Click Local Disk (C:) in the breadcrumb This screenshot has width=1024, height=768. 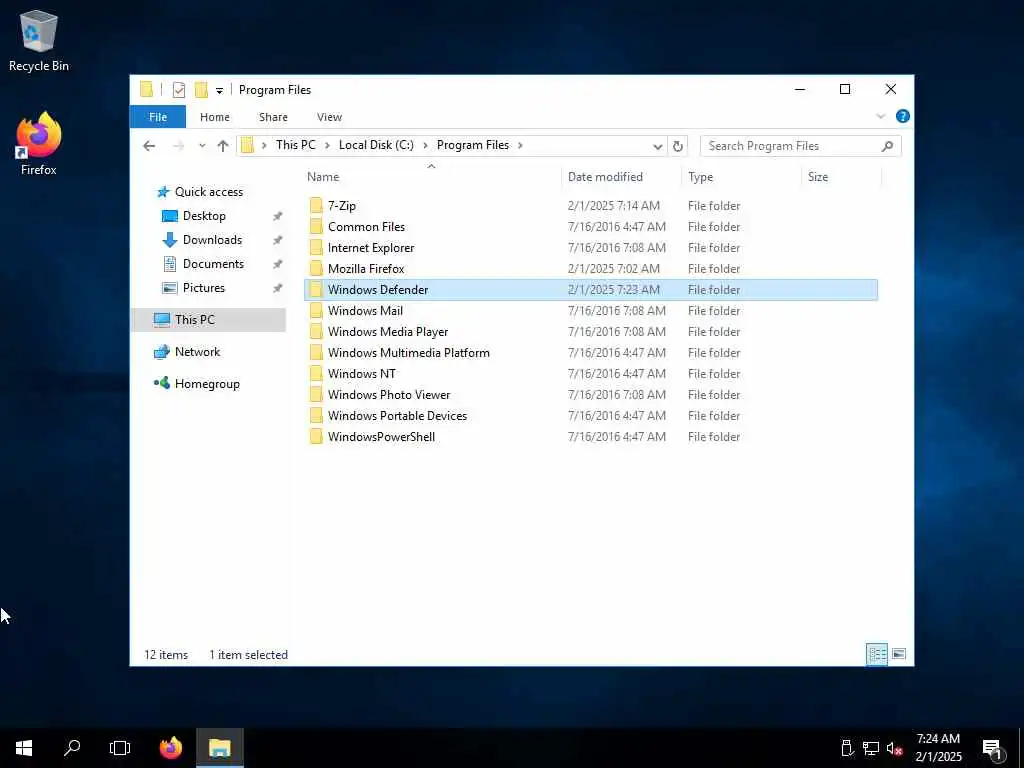[376, 145]
